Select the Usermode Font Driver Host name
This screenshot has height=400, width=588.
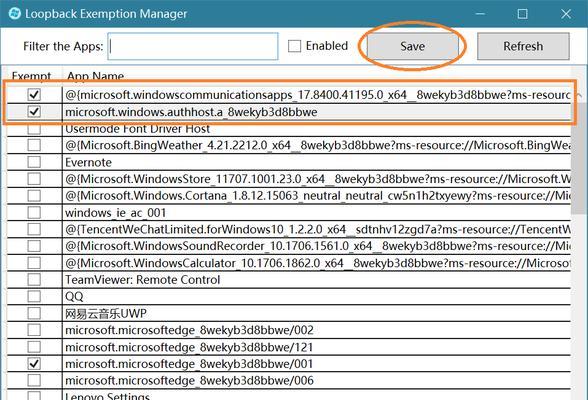[137, 129]
